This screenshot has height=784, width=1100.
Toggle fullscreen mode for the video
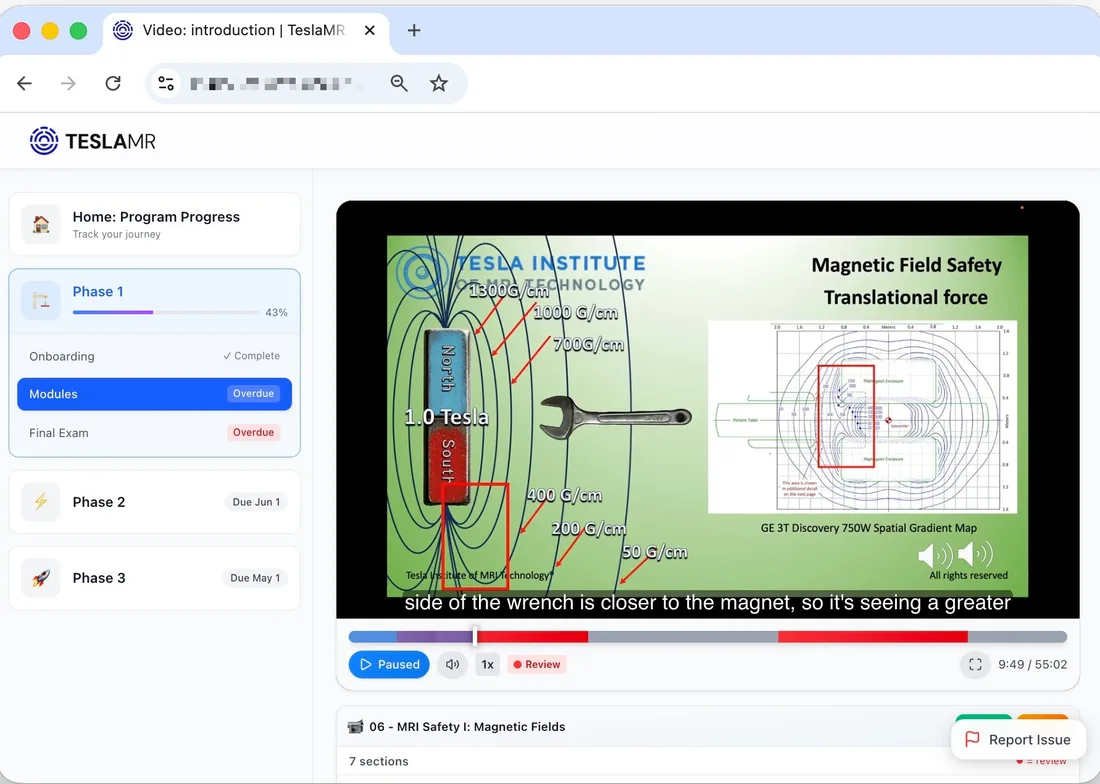click(974, 664)
